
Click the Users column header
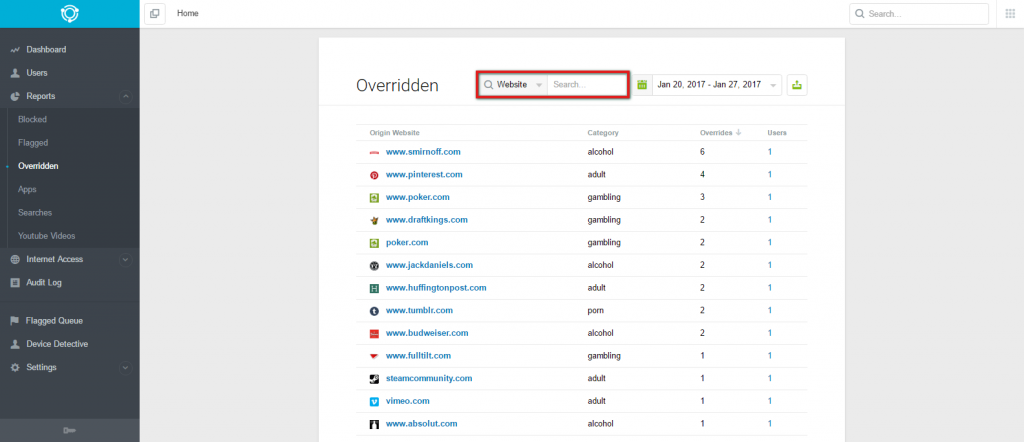coord(777,133)
